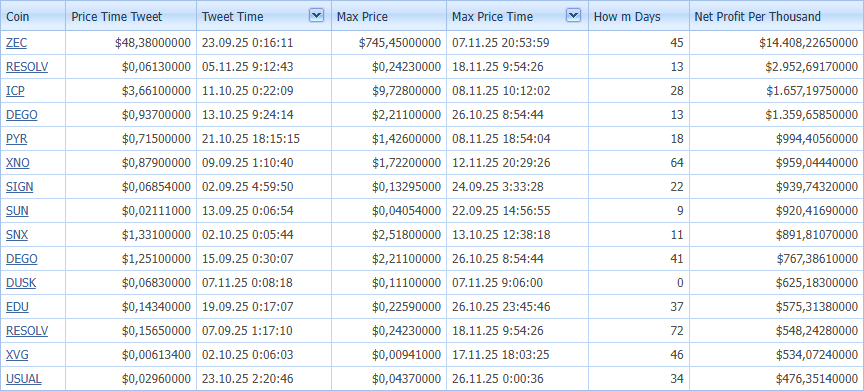This screenshot has width=864, height=391.
Task: Open the DEGO link priced $0,93700000
Action: [21, 115]
